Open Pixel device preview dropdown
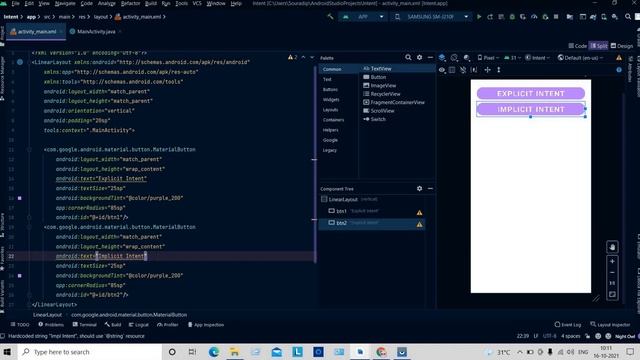640x360 pixels. 488,58
